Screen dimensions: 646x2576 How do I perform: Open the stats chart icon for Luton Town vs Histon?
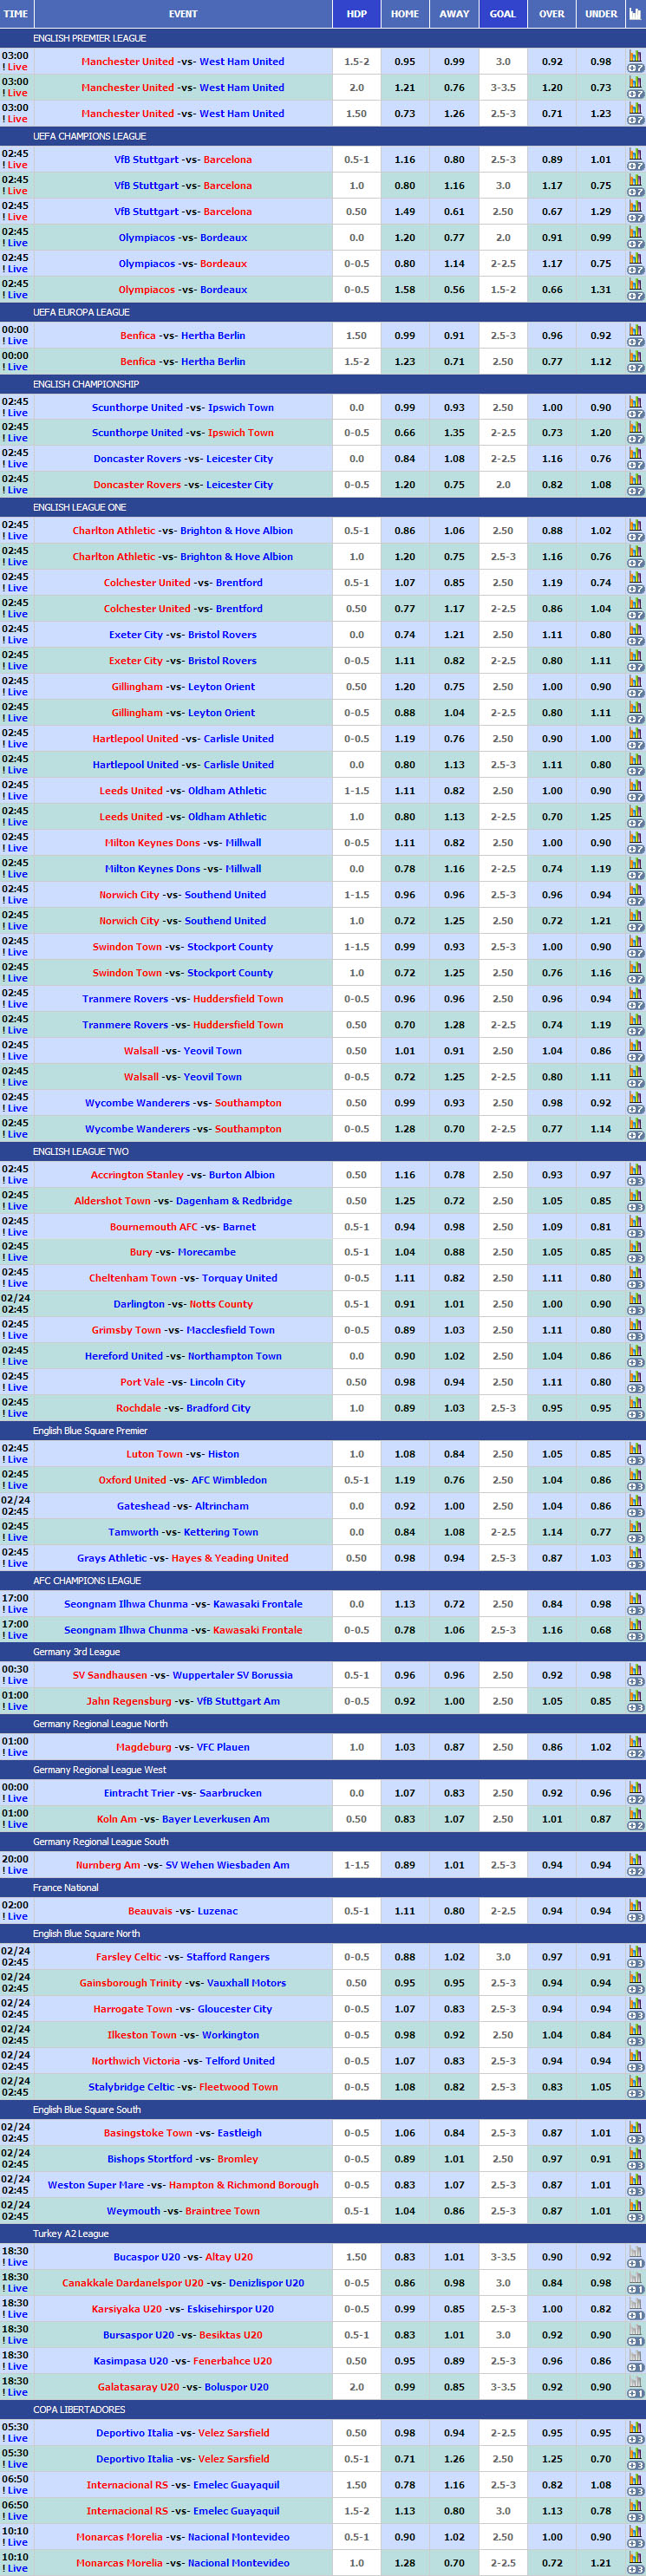click(635, 1449)
